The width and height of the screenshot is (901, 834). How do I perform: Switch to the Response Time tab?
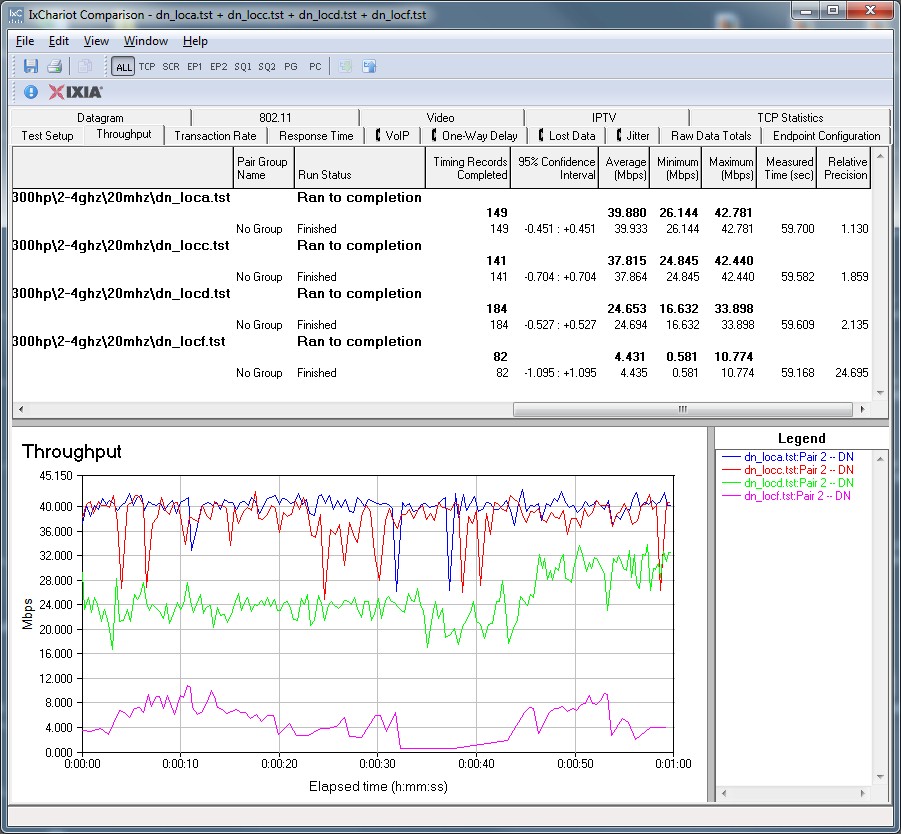(316, 136)
